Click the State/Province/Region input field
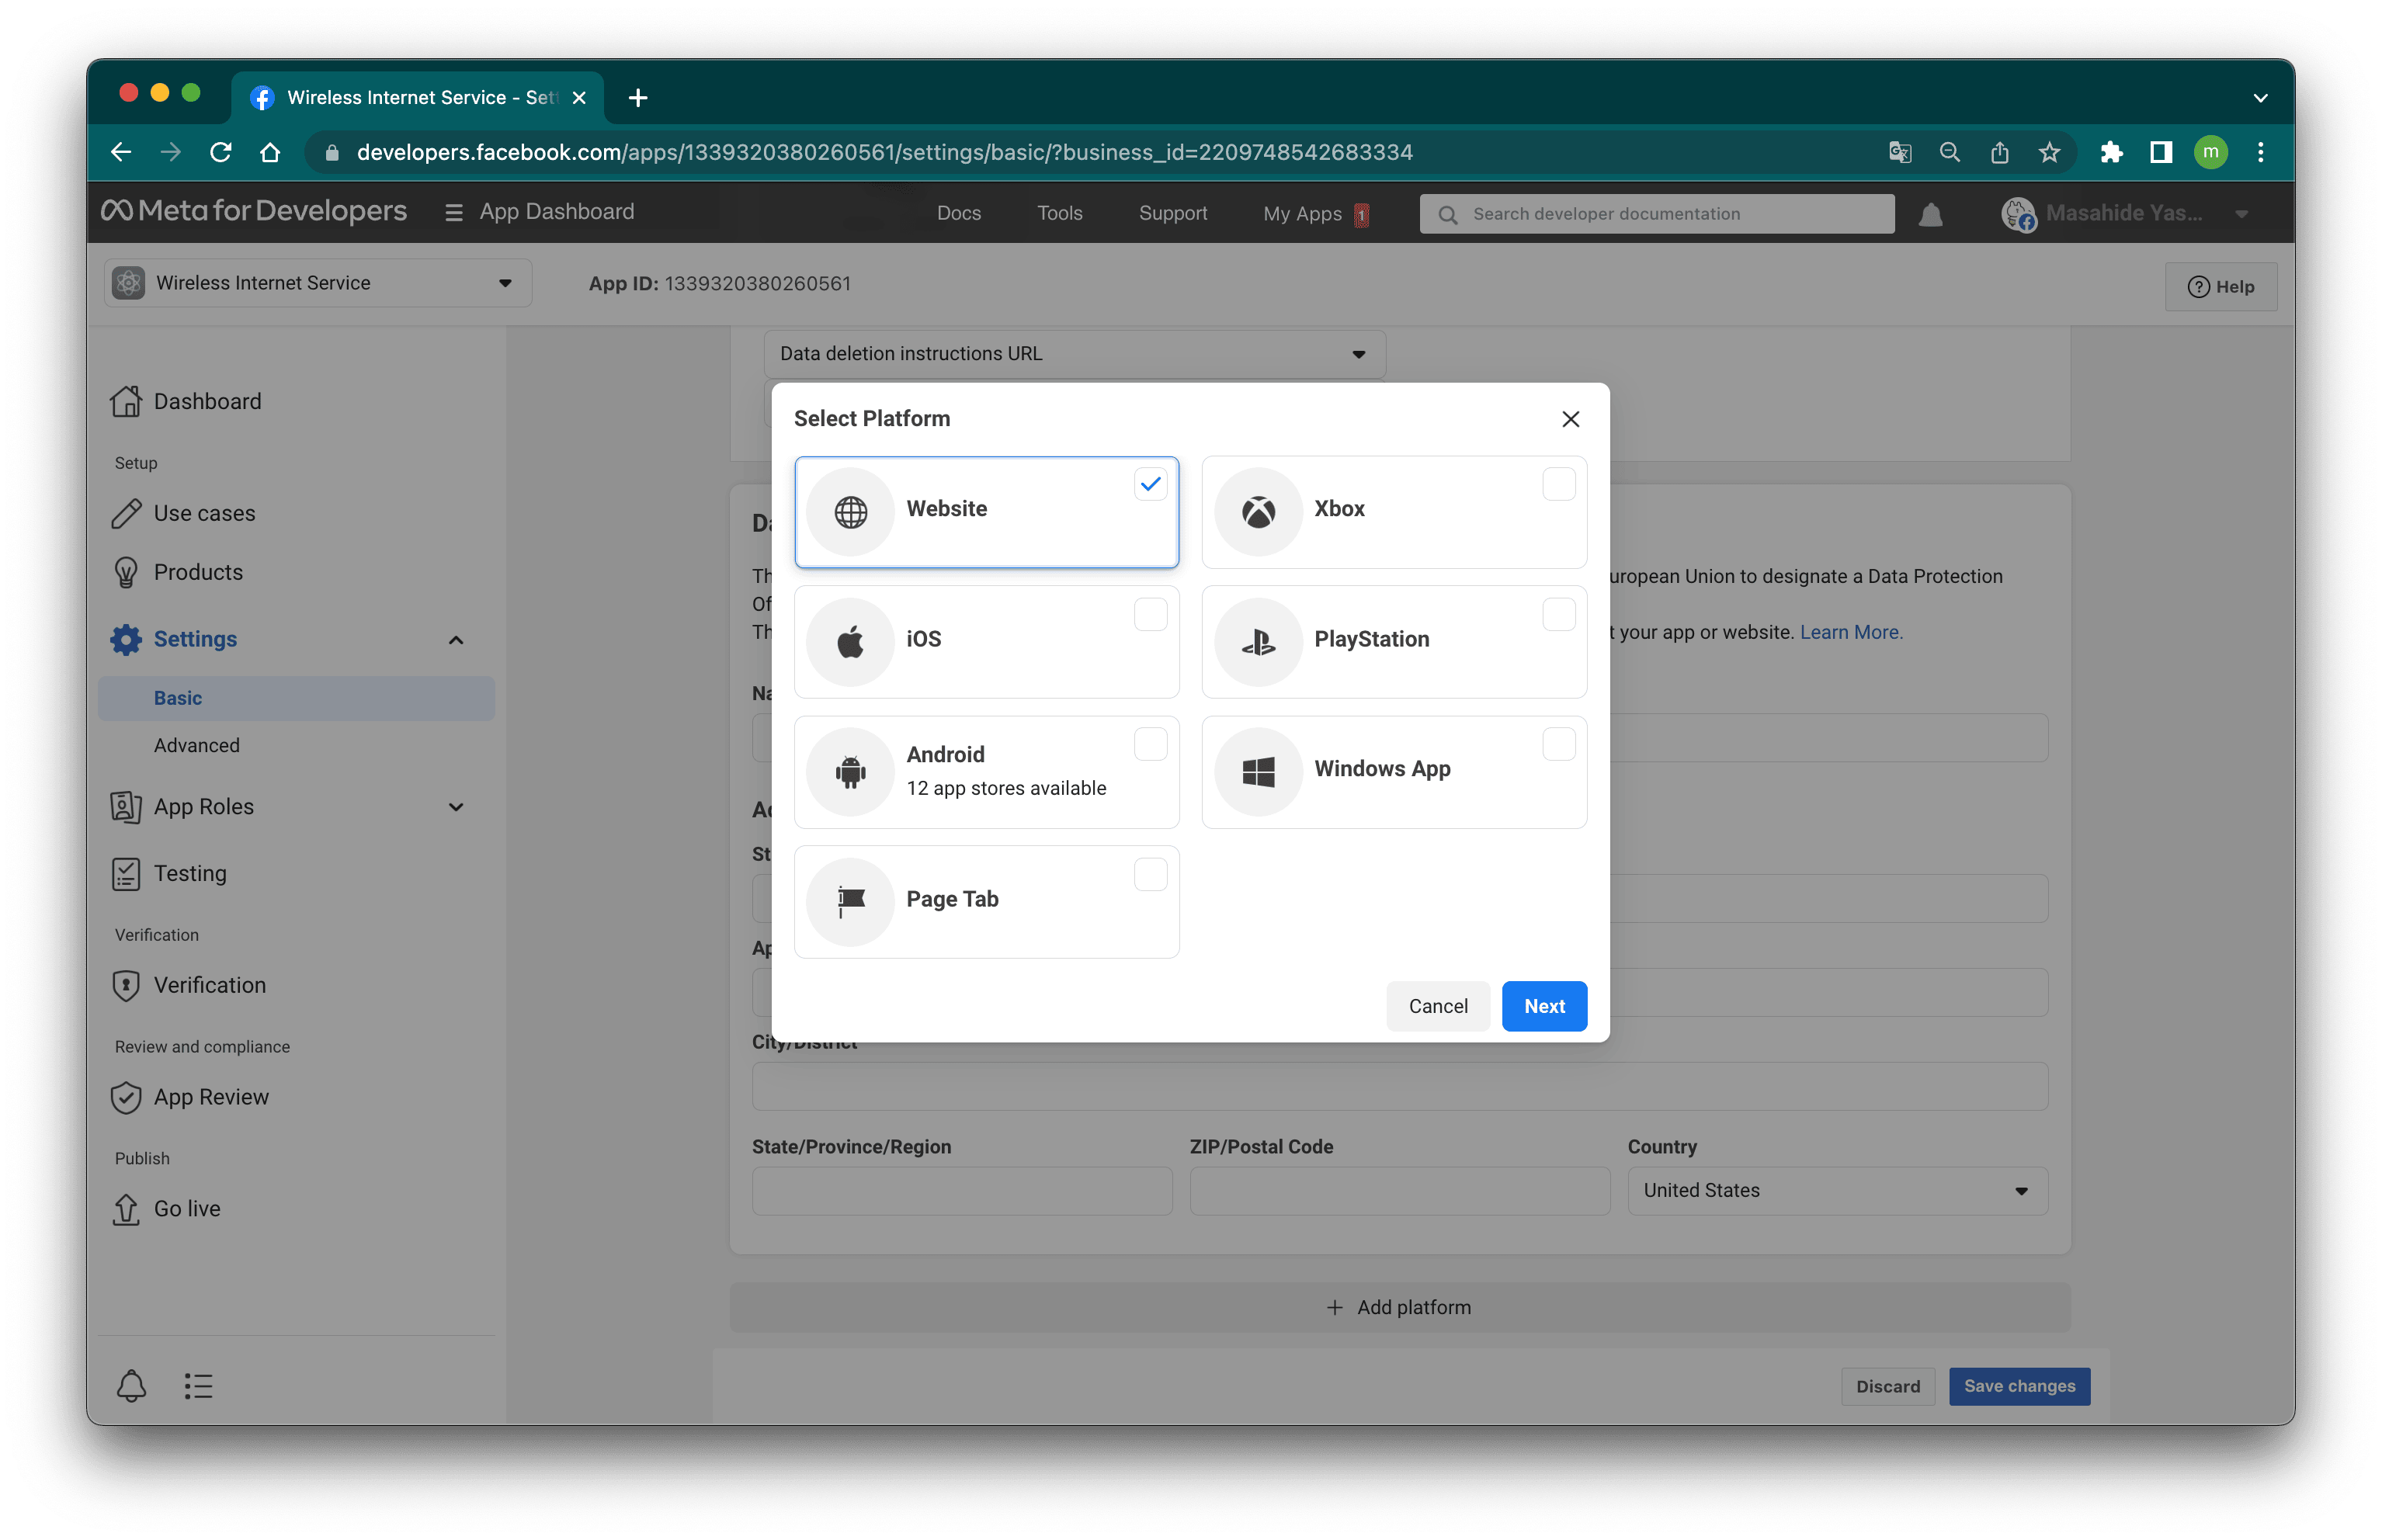Viewport: 2382px width, 1540px height. (961, 1191)
